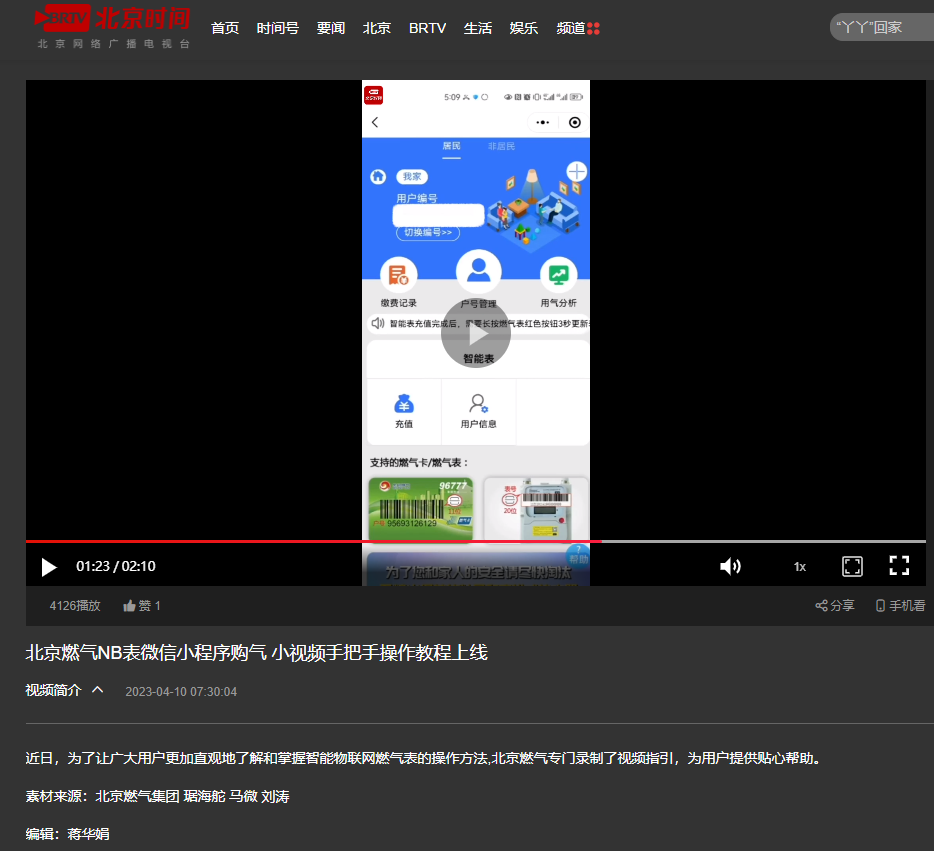Click the three-dot menu in mini program
This screenshot has height=851, width=934.
click(543, 122)
